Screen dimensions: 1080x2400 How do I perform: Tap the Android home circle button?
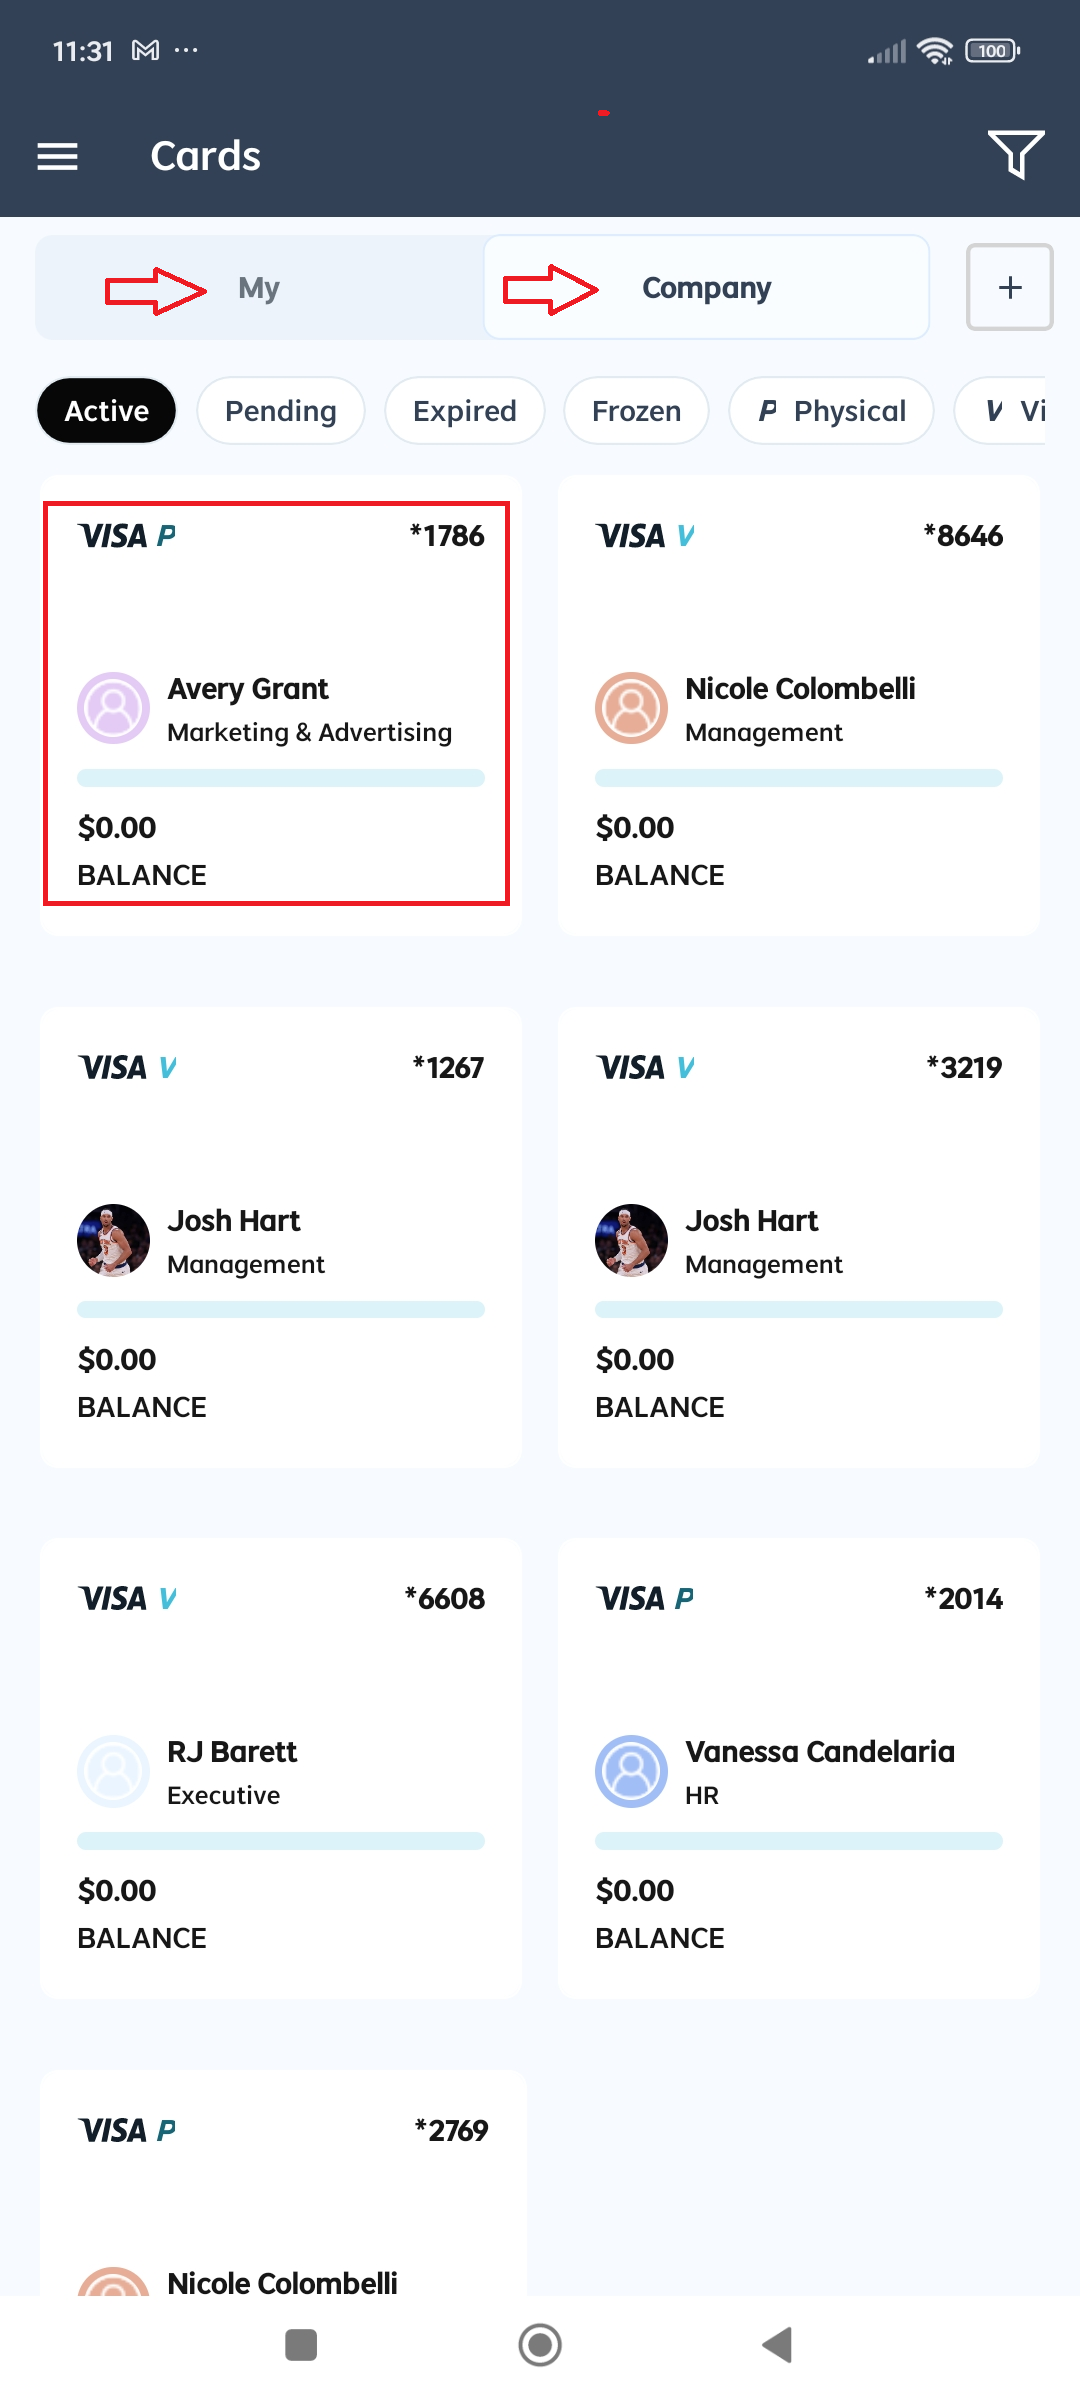[x=540, y=2345]
